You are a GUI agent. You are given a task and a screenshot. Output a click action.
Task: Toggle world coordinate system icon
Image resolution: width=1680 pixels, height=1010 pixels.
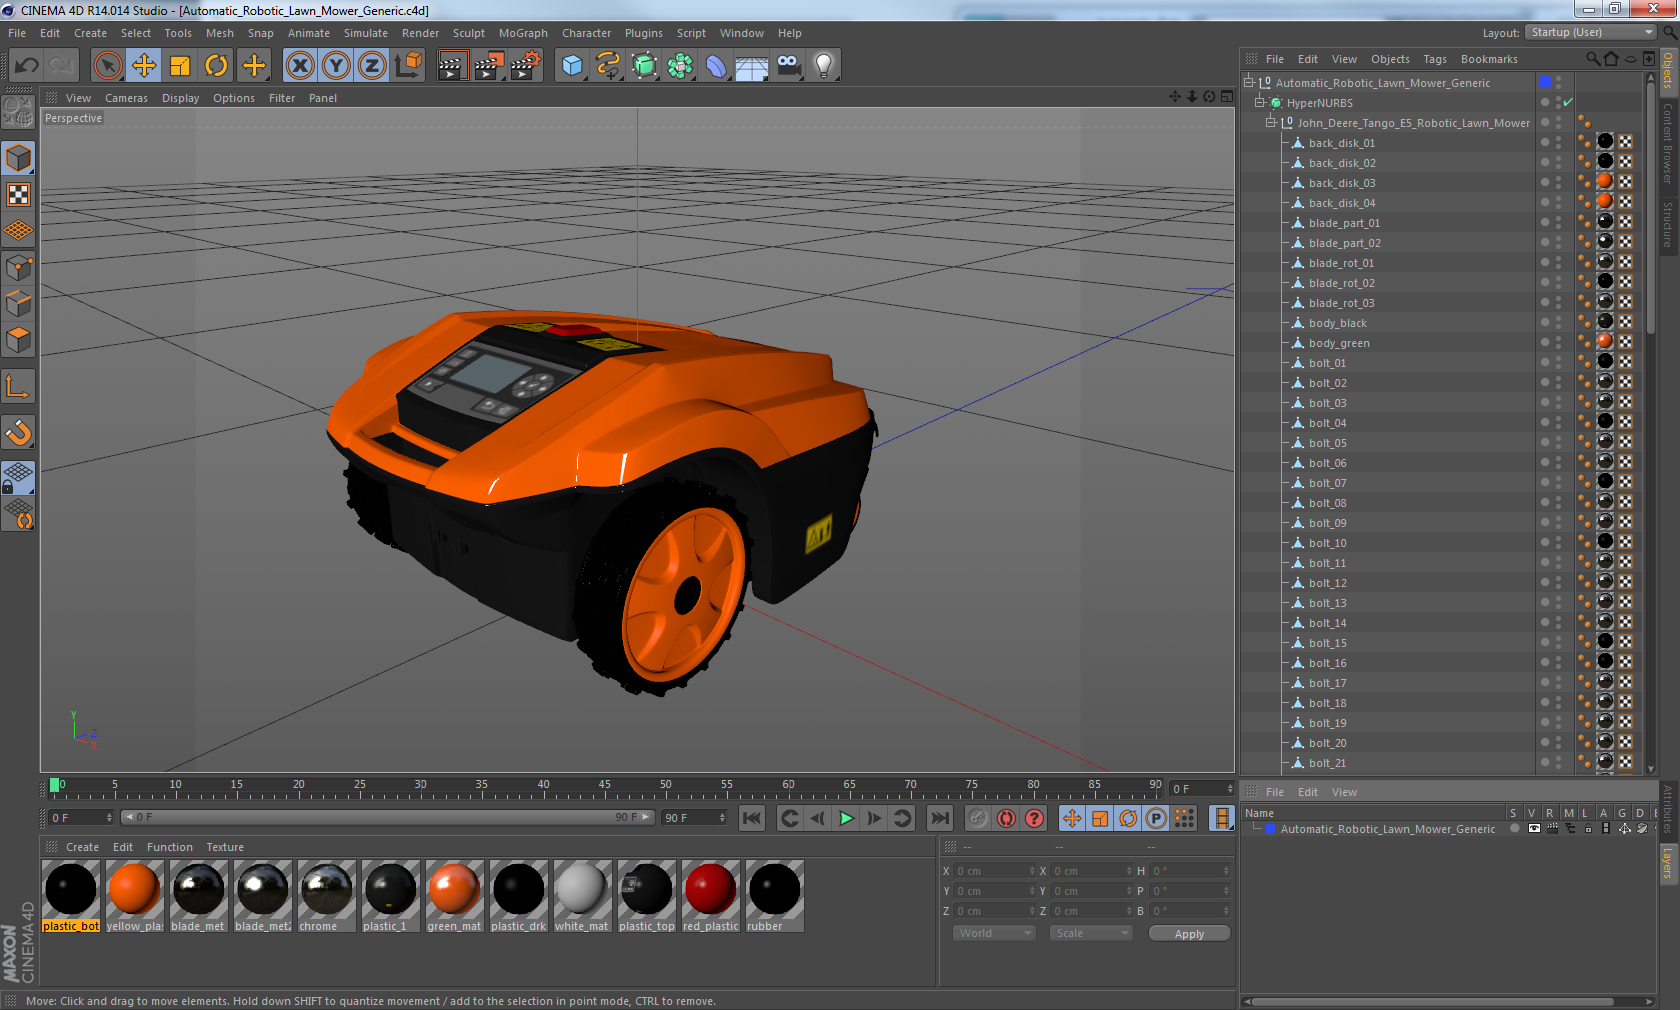(408, 66)
